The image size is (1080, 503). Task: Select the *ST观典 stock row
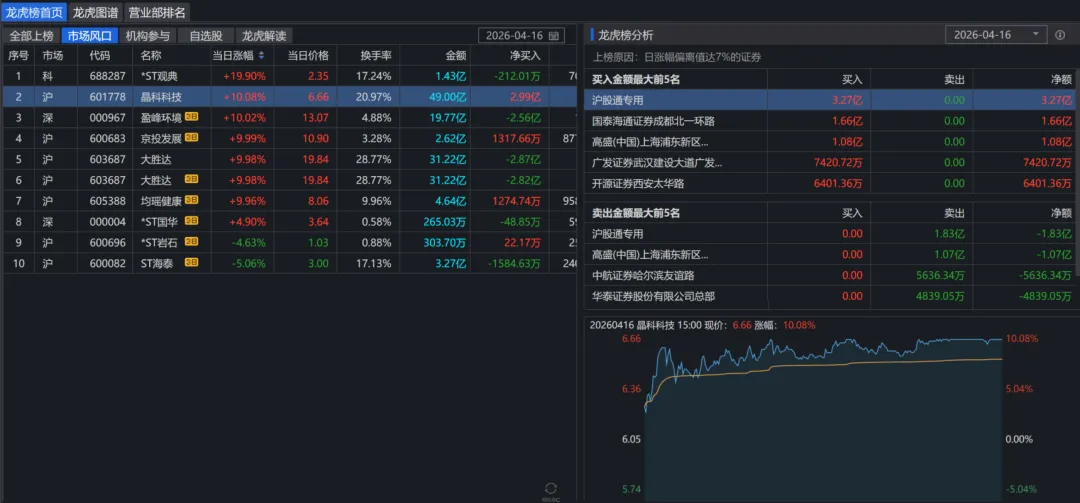[x=289, y=76]
